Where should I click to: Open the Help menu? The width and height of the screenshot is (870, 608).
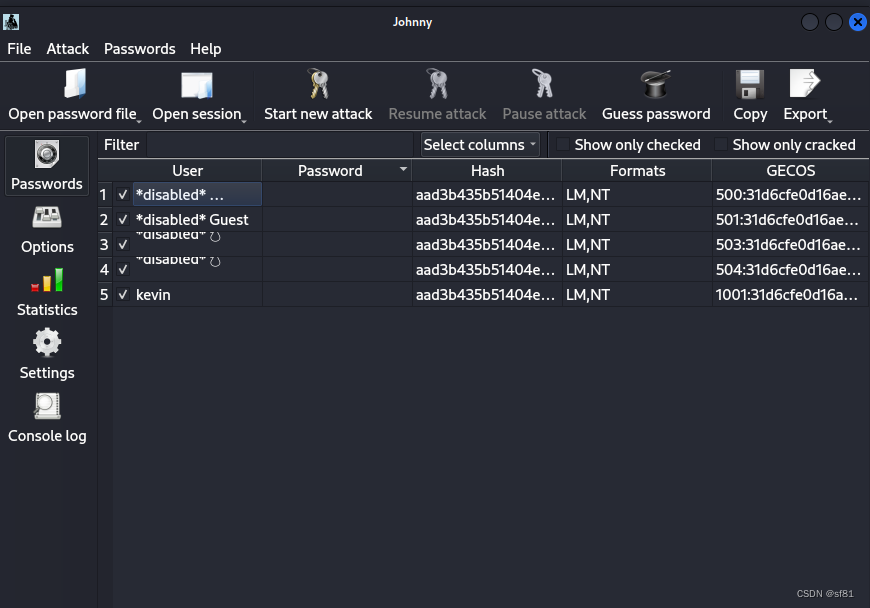tap(206, 49)
